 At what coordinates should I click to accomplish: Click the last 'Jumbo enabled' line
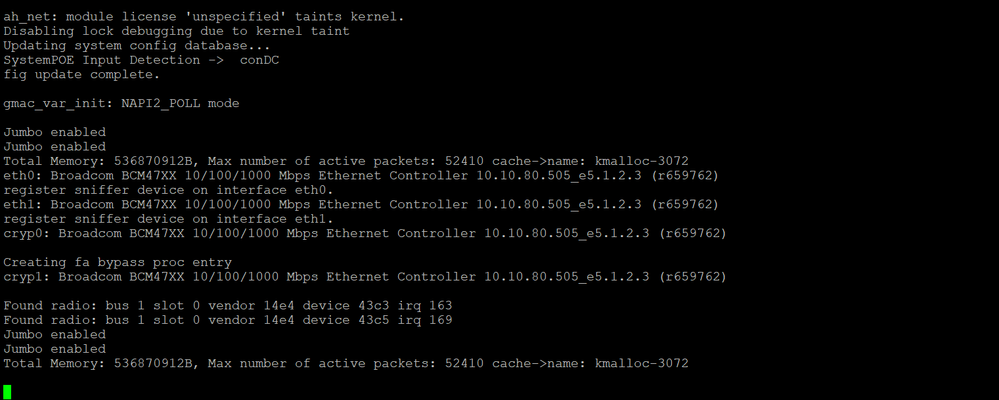pos(55,348)
